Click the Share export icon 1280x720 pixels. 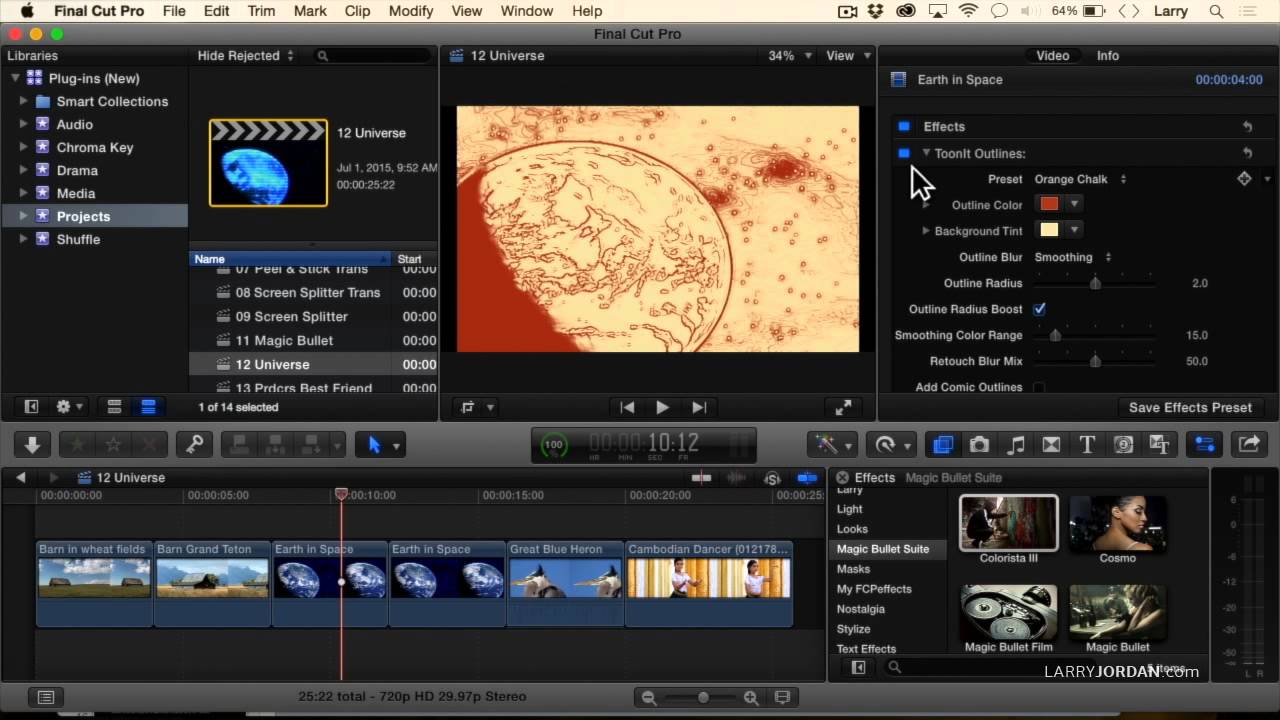[1249, 445]
